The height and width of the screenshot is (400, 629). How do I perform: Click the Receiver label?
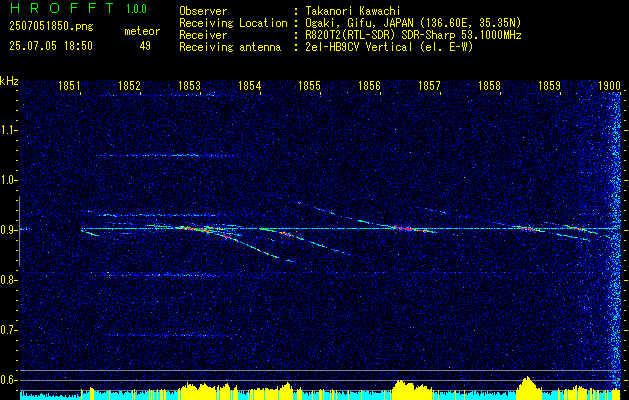pos(203,35)
